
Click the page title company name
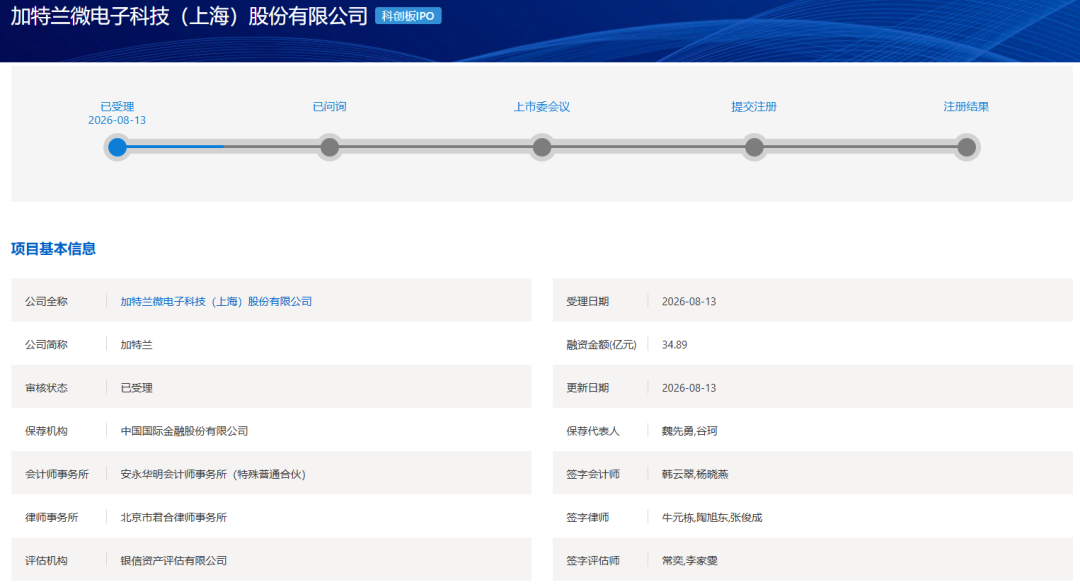(189, 16)
